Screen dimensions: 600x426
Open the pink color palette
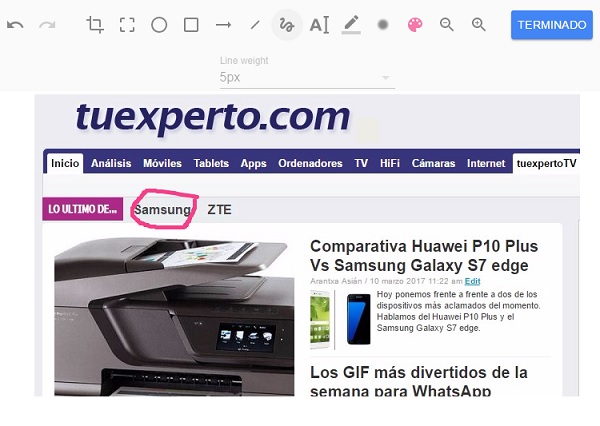(415, 25)
